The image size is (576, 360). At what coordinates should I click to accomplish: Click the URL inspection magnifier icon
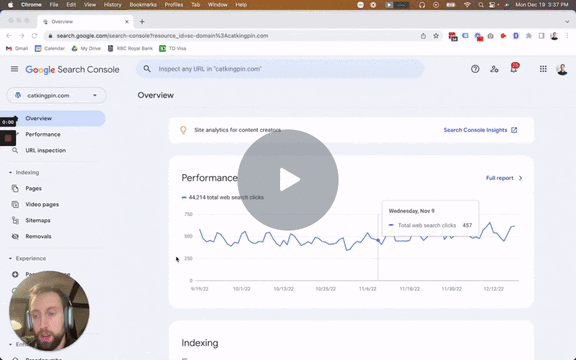coord(15,150)
